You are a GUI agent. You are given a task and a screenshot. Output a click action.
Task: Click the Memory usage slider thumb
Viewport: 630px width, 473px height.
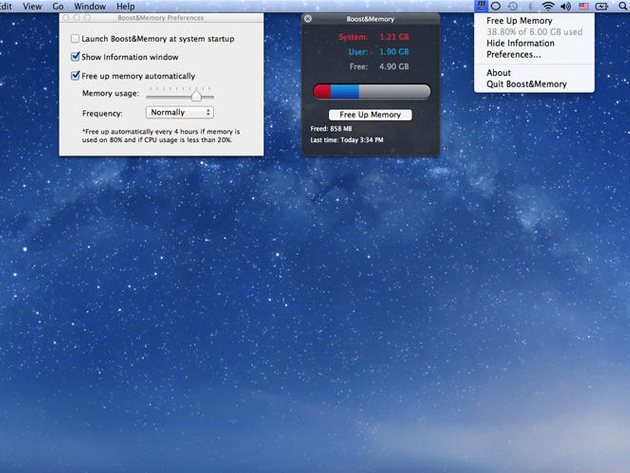196,96
